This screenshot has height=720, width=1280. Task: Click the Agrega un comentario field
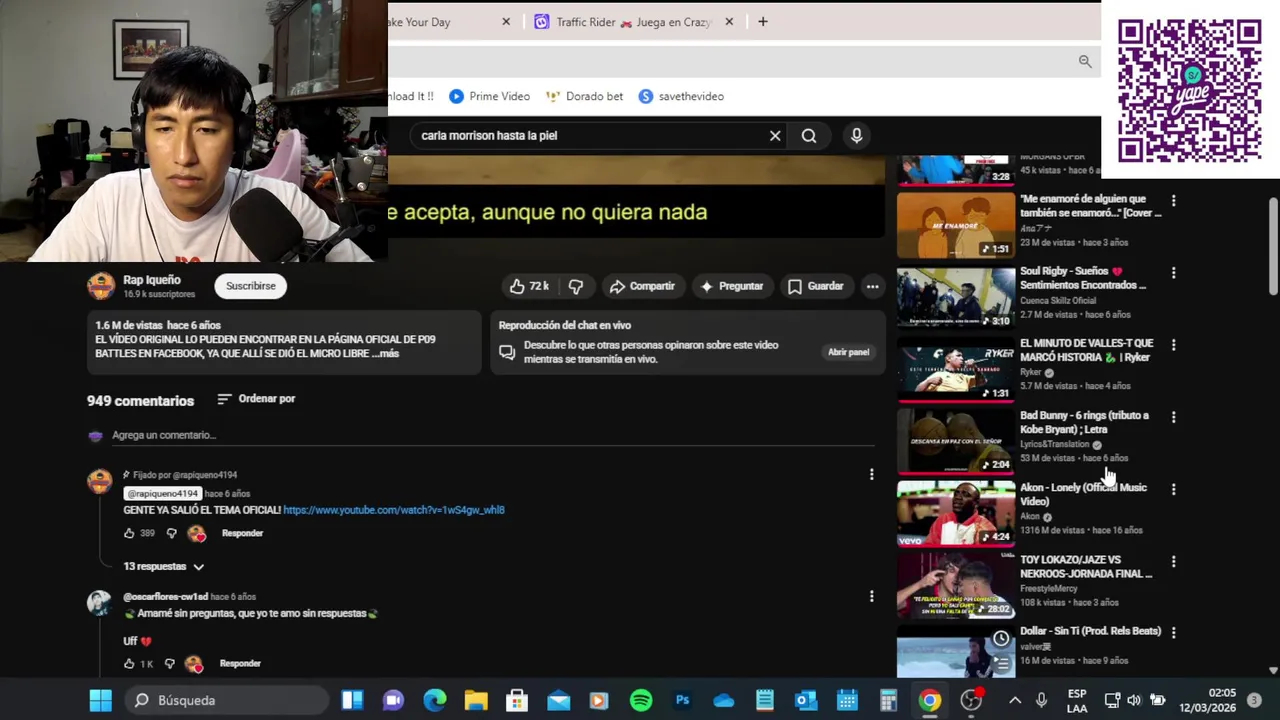(494, 435)
